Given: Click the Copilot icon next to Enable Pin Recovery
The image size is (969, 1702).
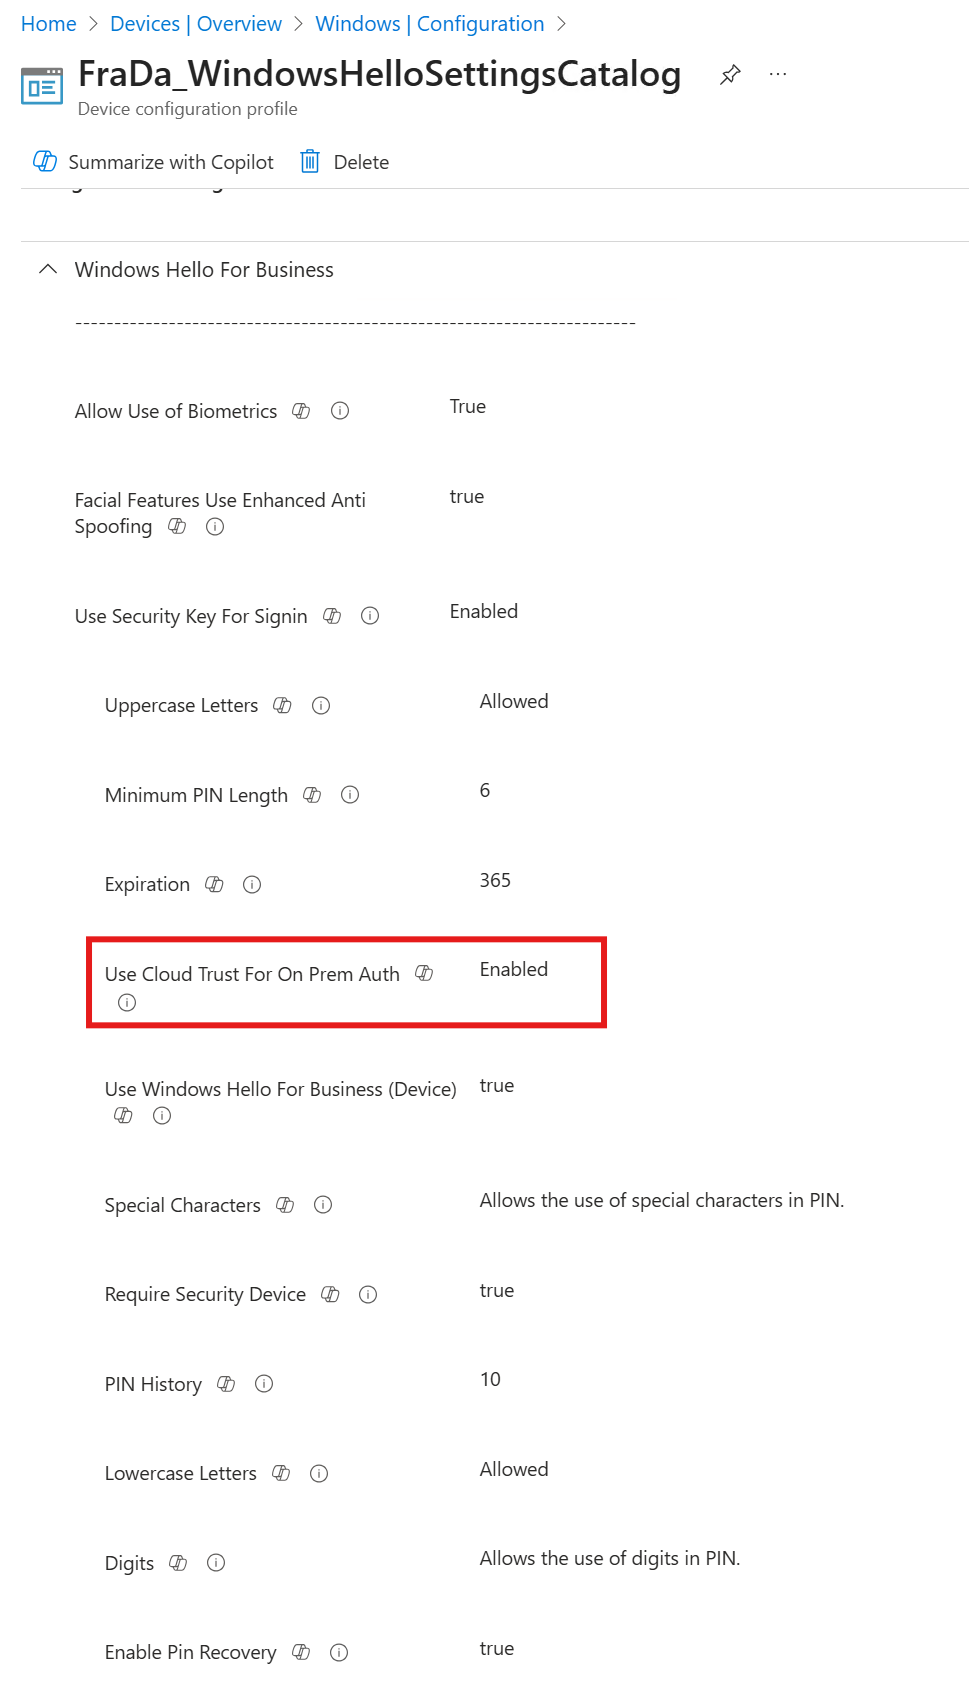Looking at the screenshot, I should (x=300, y=1652).
